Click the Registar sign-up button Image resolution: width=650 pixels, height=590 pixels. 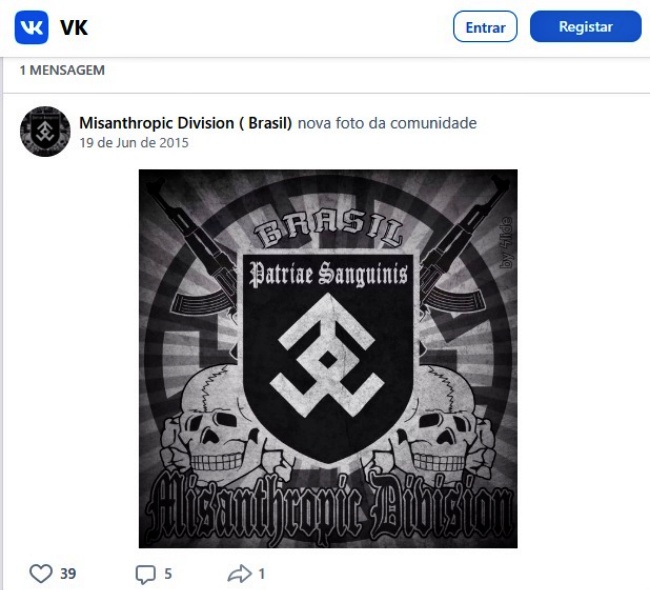point(585,27)
